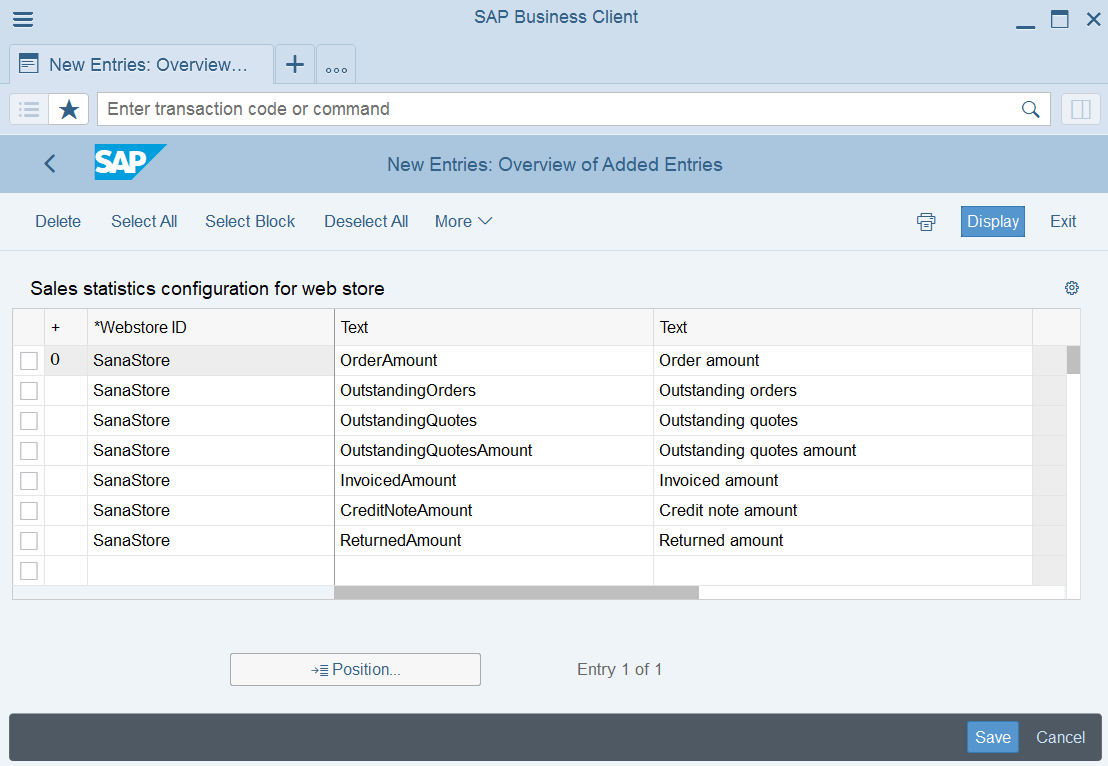Image resolution: width=1108 pixels, height=766 pixels.
Task: Go back using the left arrow
Action: [x=50, y=164]
